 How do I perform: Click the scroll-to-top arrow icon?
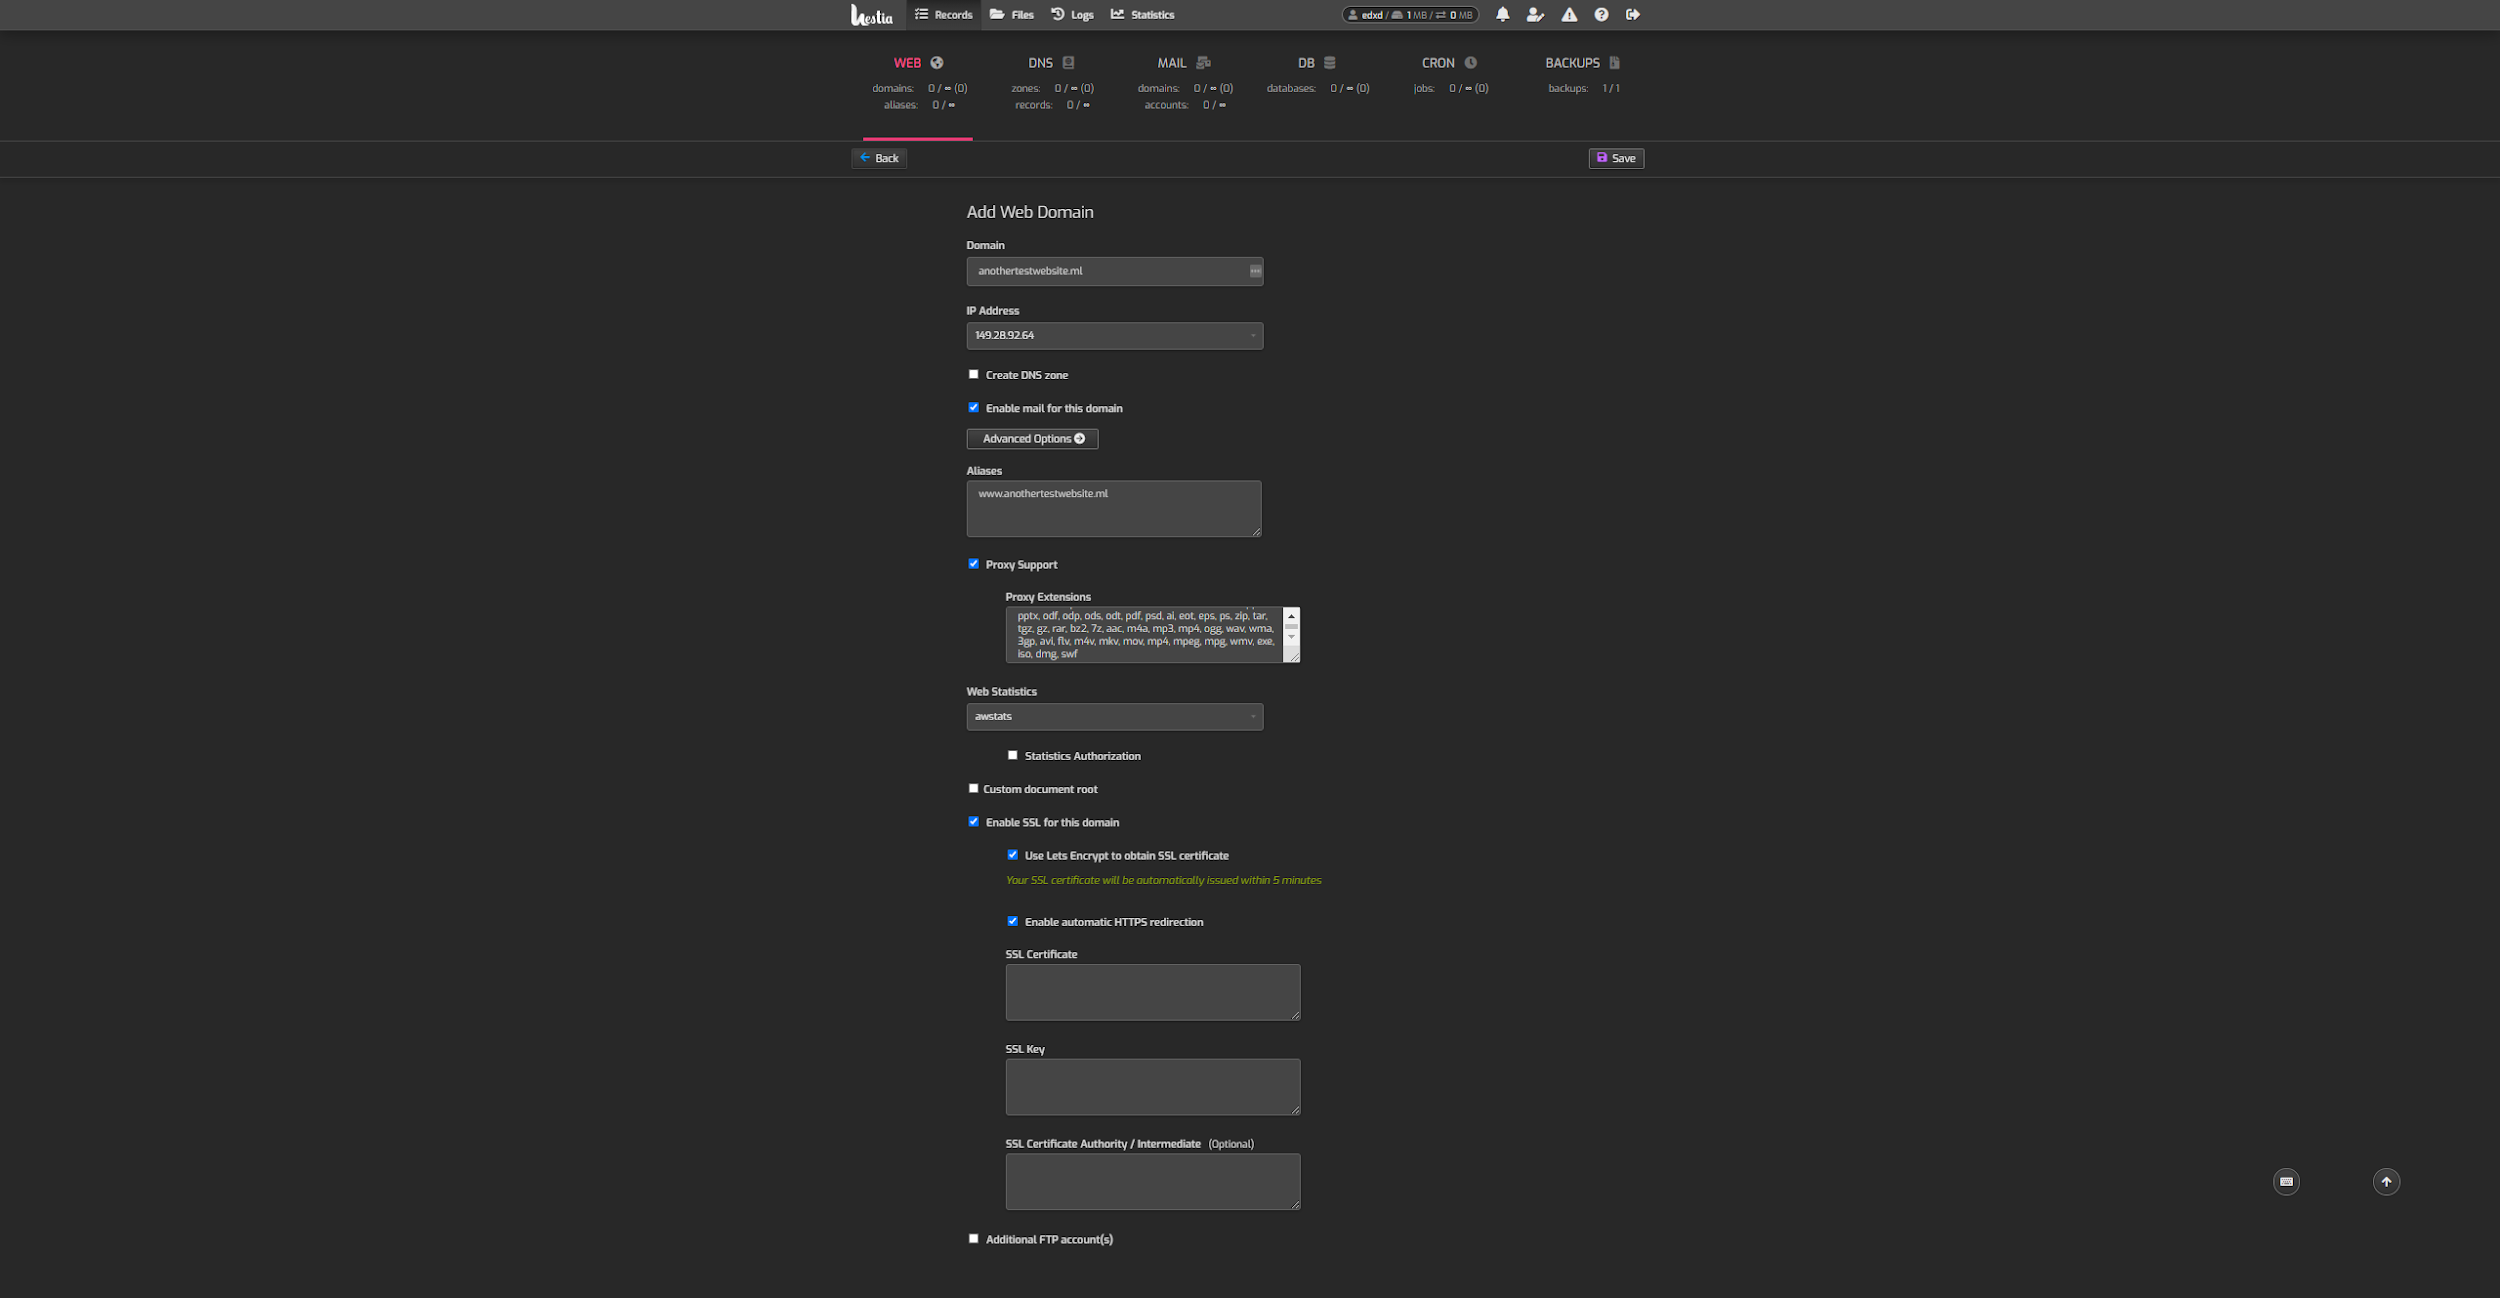pyautogui.click(x=2386, y=1182)
